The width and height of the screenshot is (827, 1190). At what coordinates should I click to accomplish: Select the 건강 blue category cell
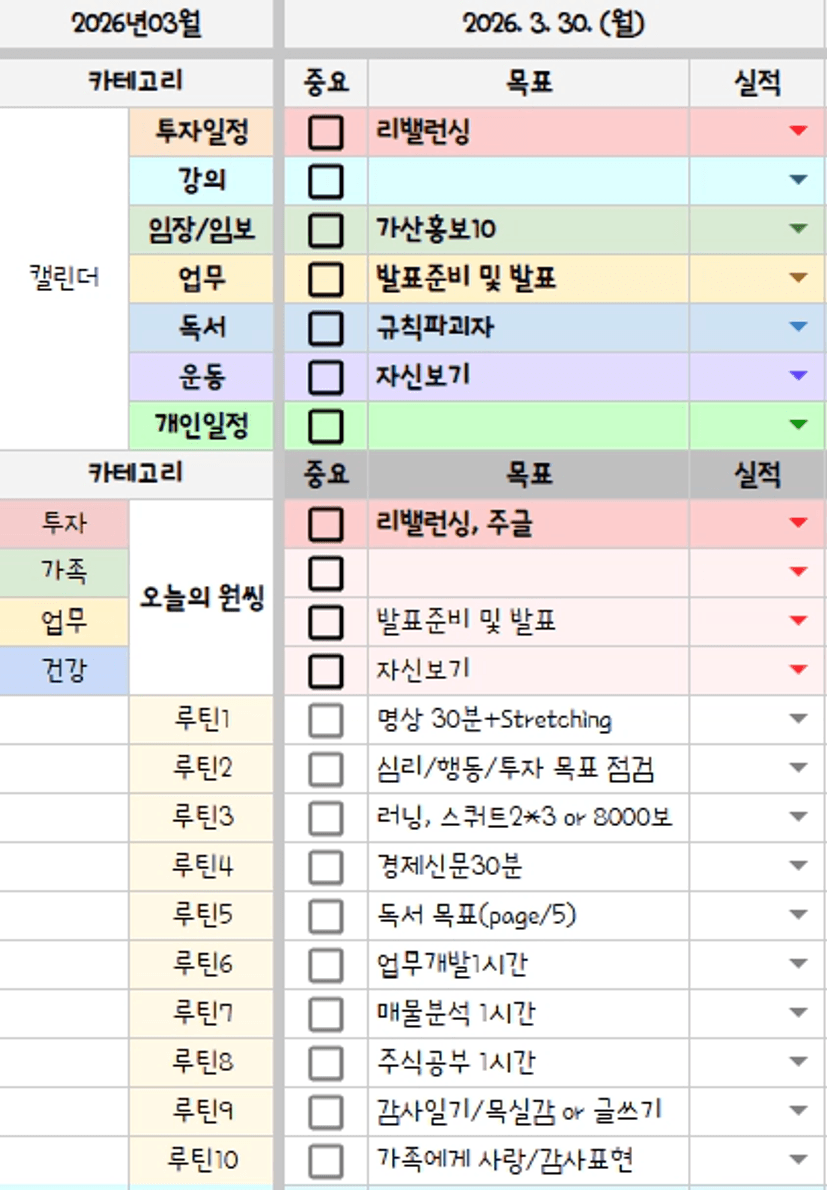[x=64, y=671]
